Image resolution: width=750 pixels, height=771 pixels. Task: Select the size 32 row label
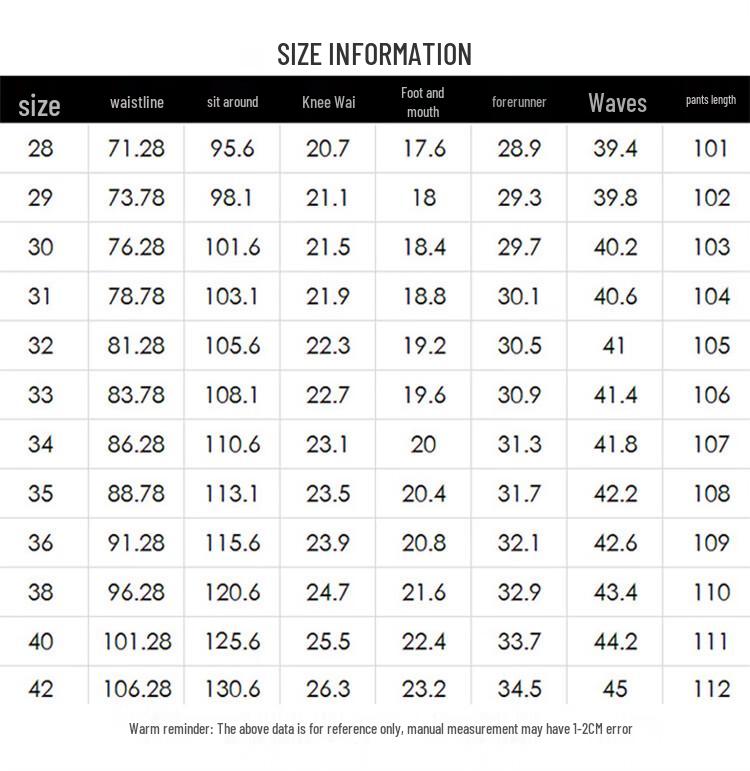coord(40,345)
